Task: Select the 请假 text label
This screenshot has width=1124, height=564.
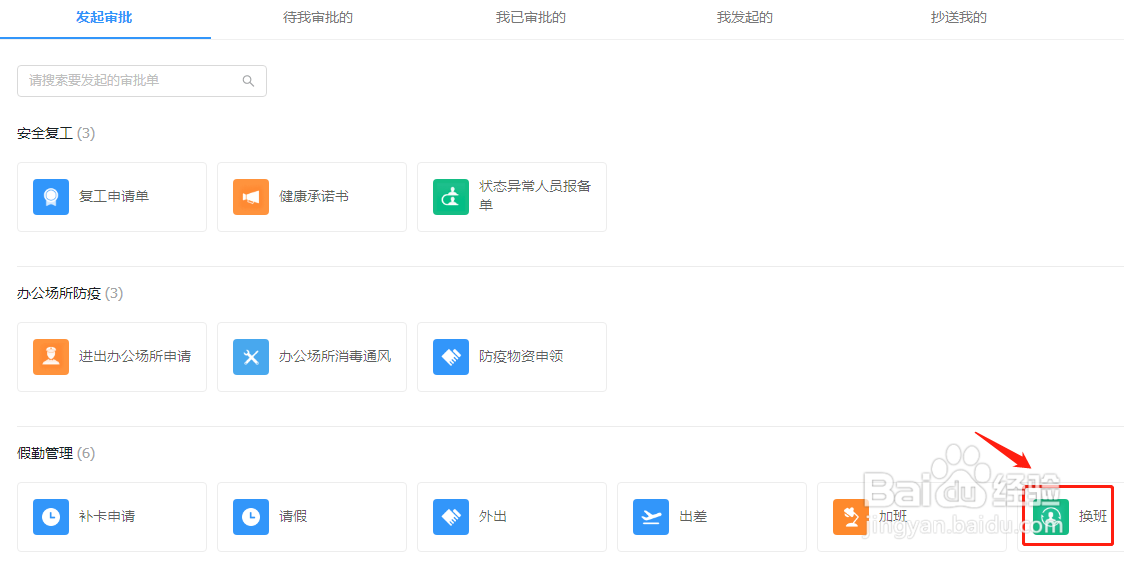Action: tap(293, 516)
